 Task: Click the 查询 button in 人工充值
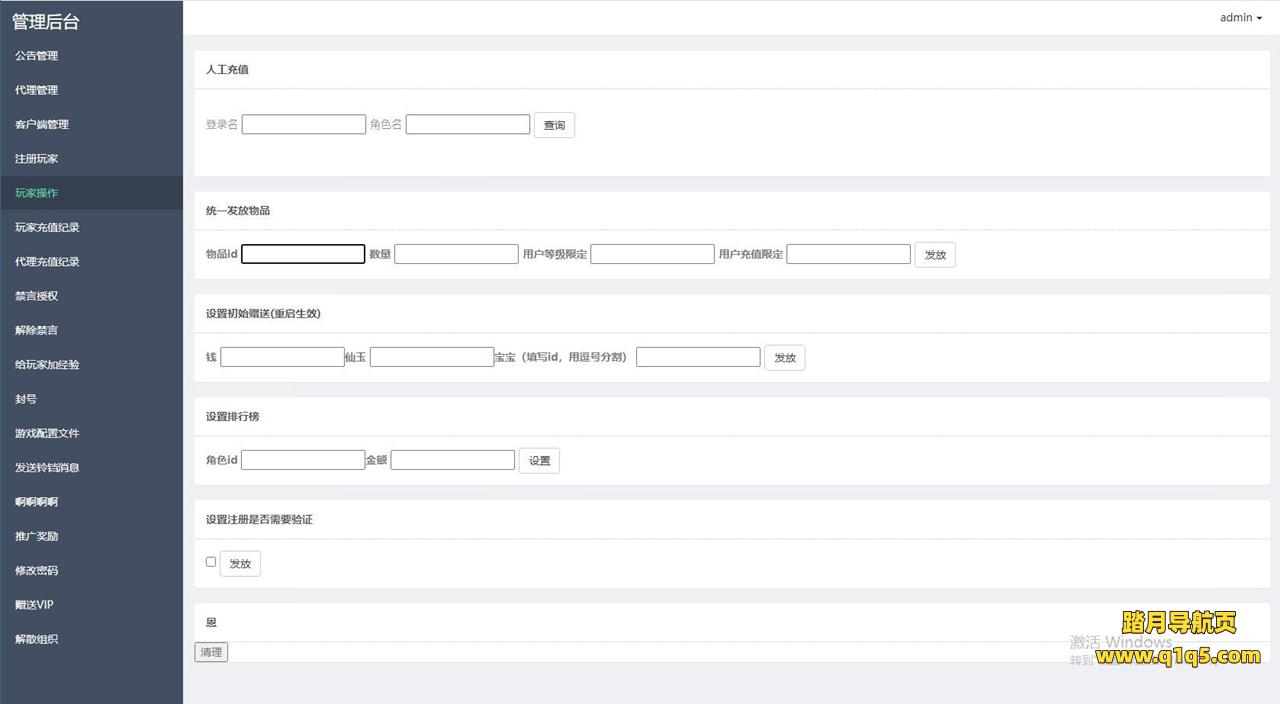(554, 125)
